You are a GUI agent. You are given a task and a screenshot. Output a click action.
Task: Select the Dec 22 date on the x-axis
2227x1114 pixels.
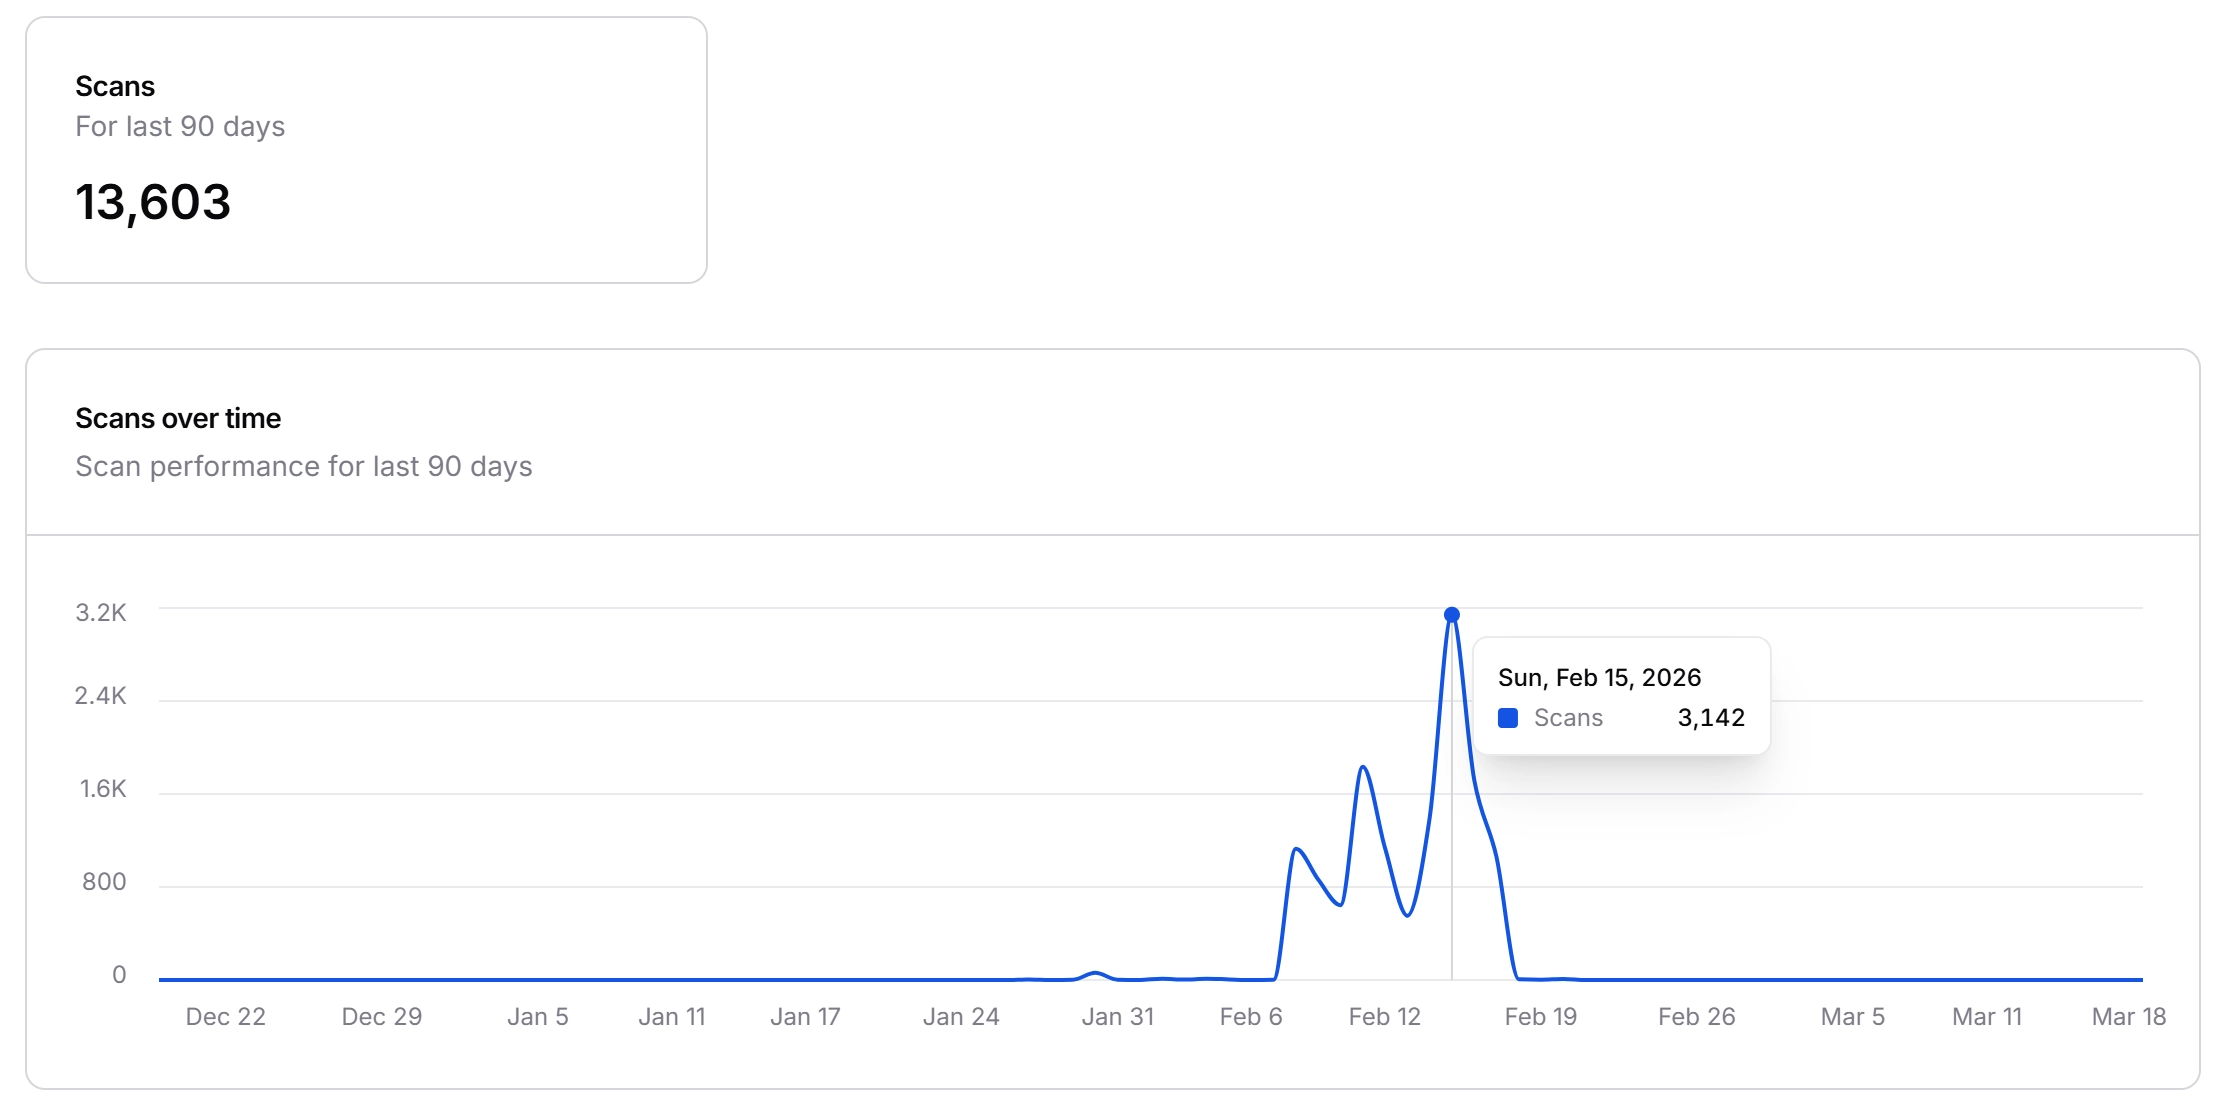click(227, 1016)
